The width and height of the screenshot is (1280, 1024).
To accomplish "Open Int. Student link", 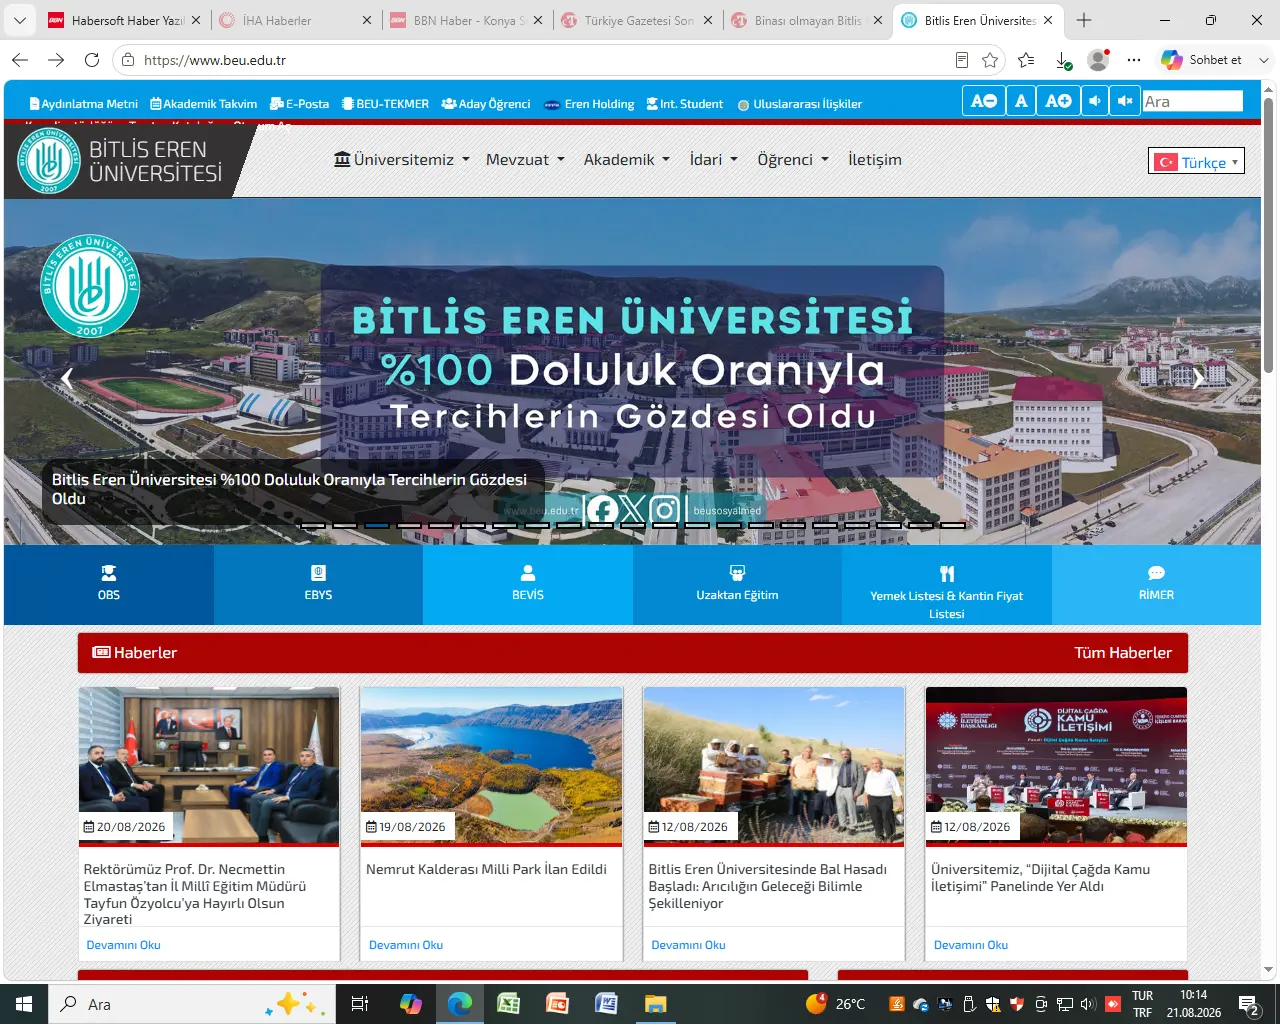I will tap(685, 104).
